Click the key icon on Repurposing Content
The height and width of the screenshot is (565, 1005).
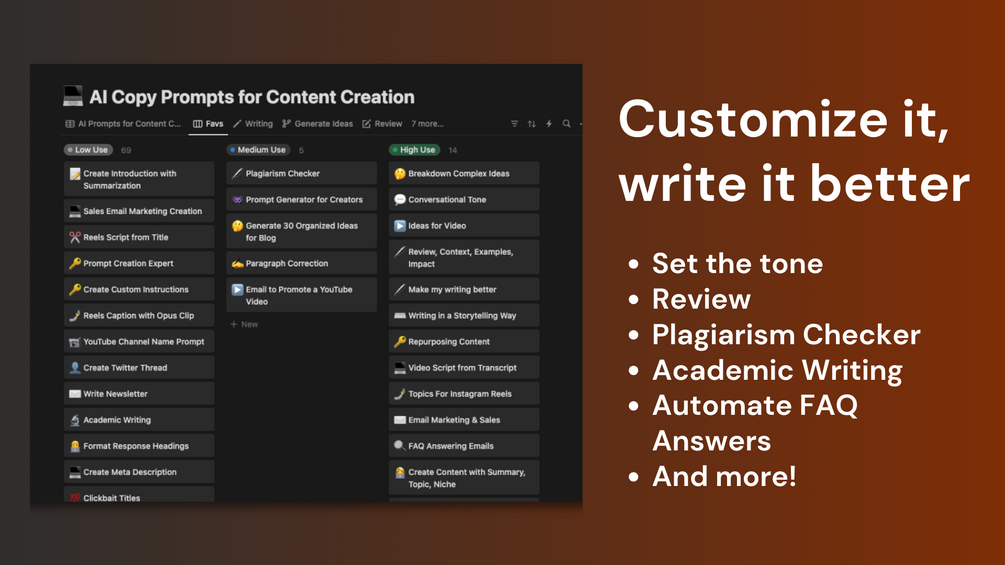(400, 341)
